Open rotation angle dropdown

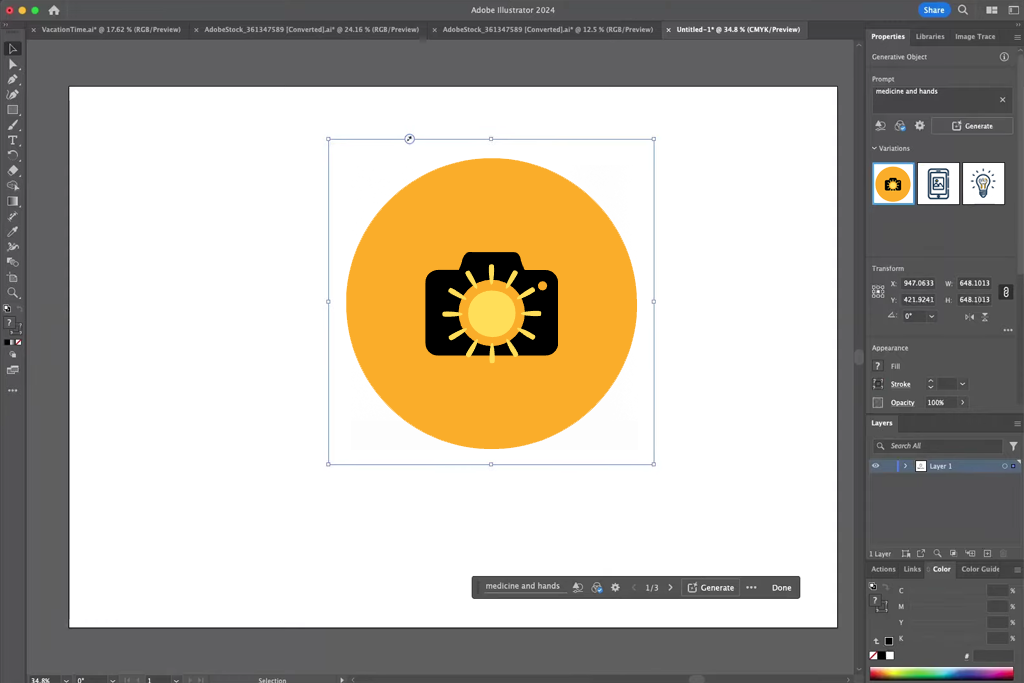(x=931, y=317)
